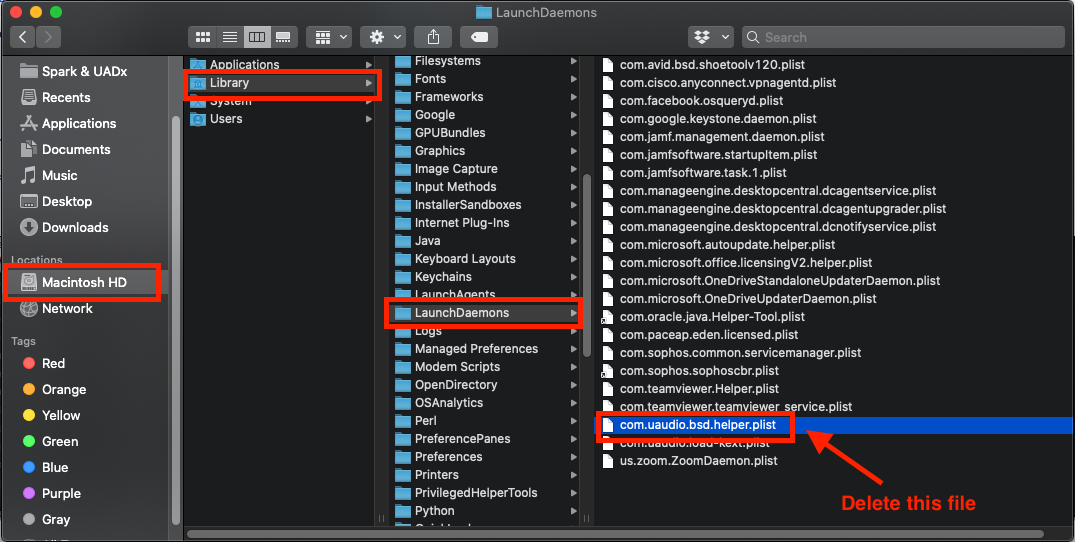Click the Share toolbar button
The width and height of the screenshot is (1075, 542).
coord(433,37)
